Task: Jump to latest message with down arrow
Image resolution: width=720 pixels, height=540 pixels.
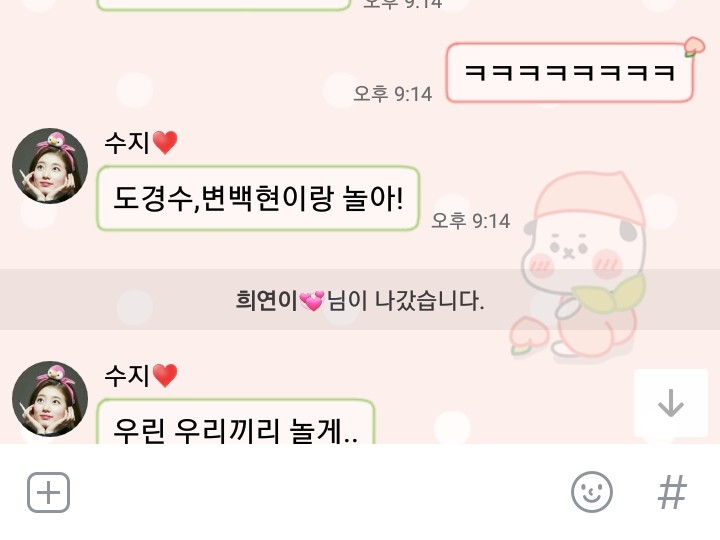Action: (670, 403)
